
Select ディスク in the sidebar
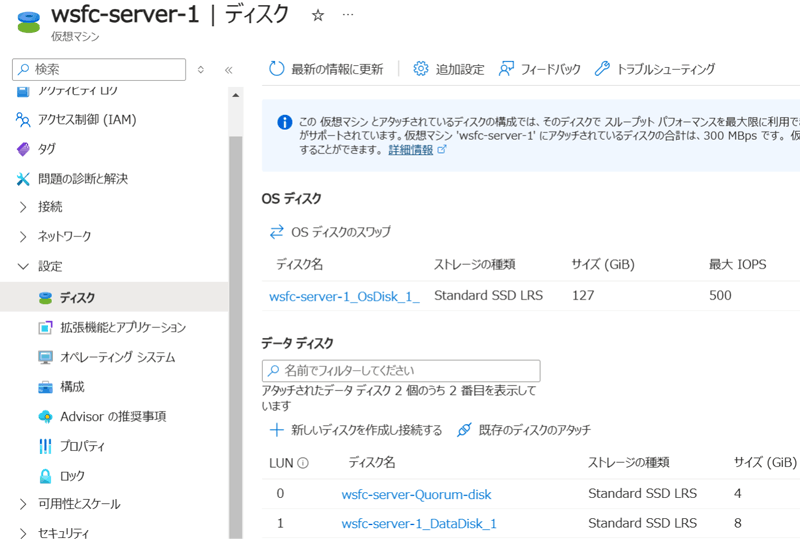[114, 297]
